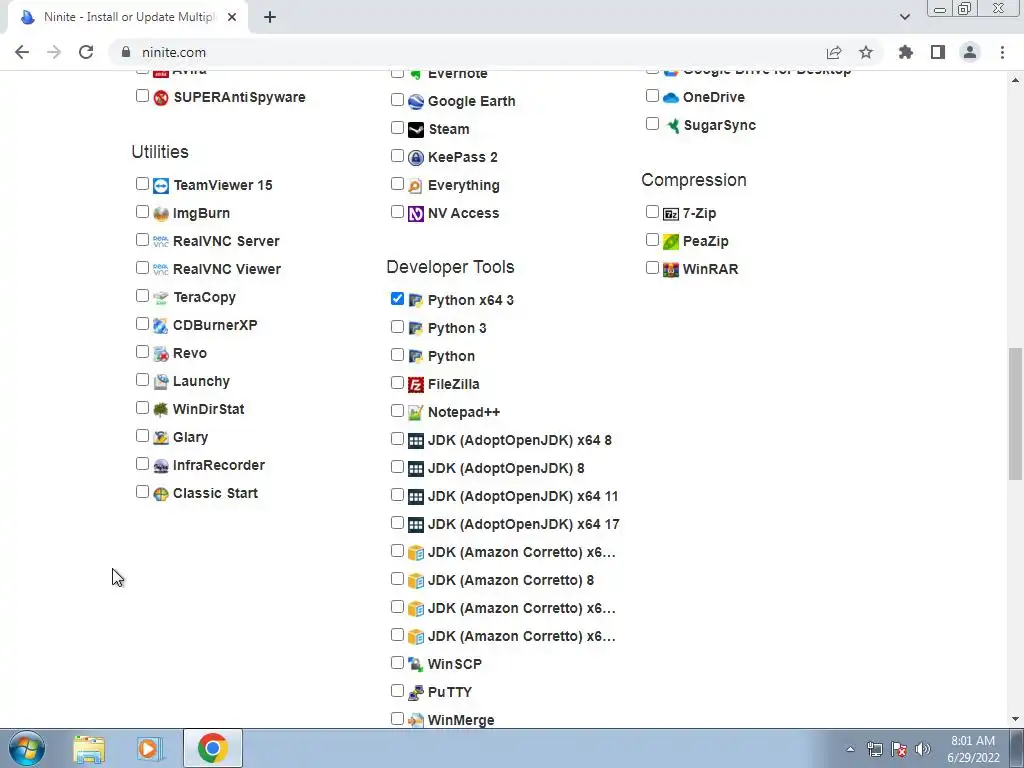Click the WinSCP icon
This screenshot has height=768, width=1024.
[x=416, y=664]
